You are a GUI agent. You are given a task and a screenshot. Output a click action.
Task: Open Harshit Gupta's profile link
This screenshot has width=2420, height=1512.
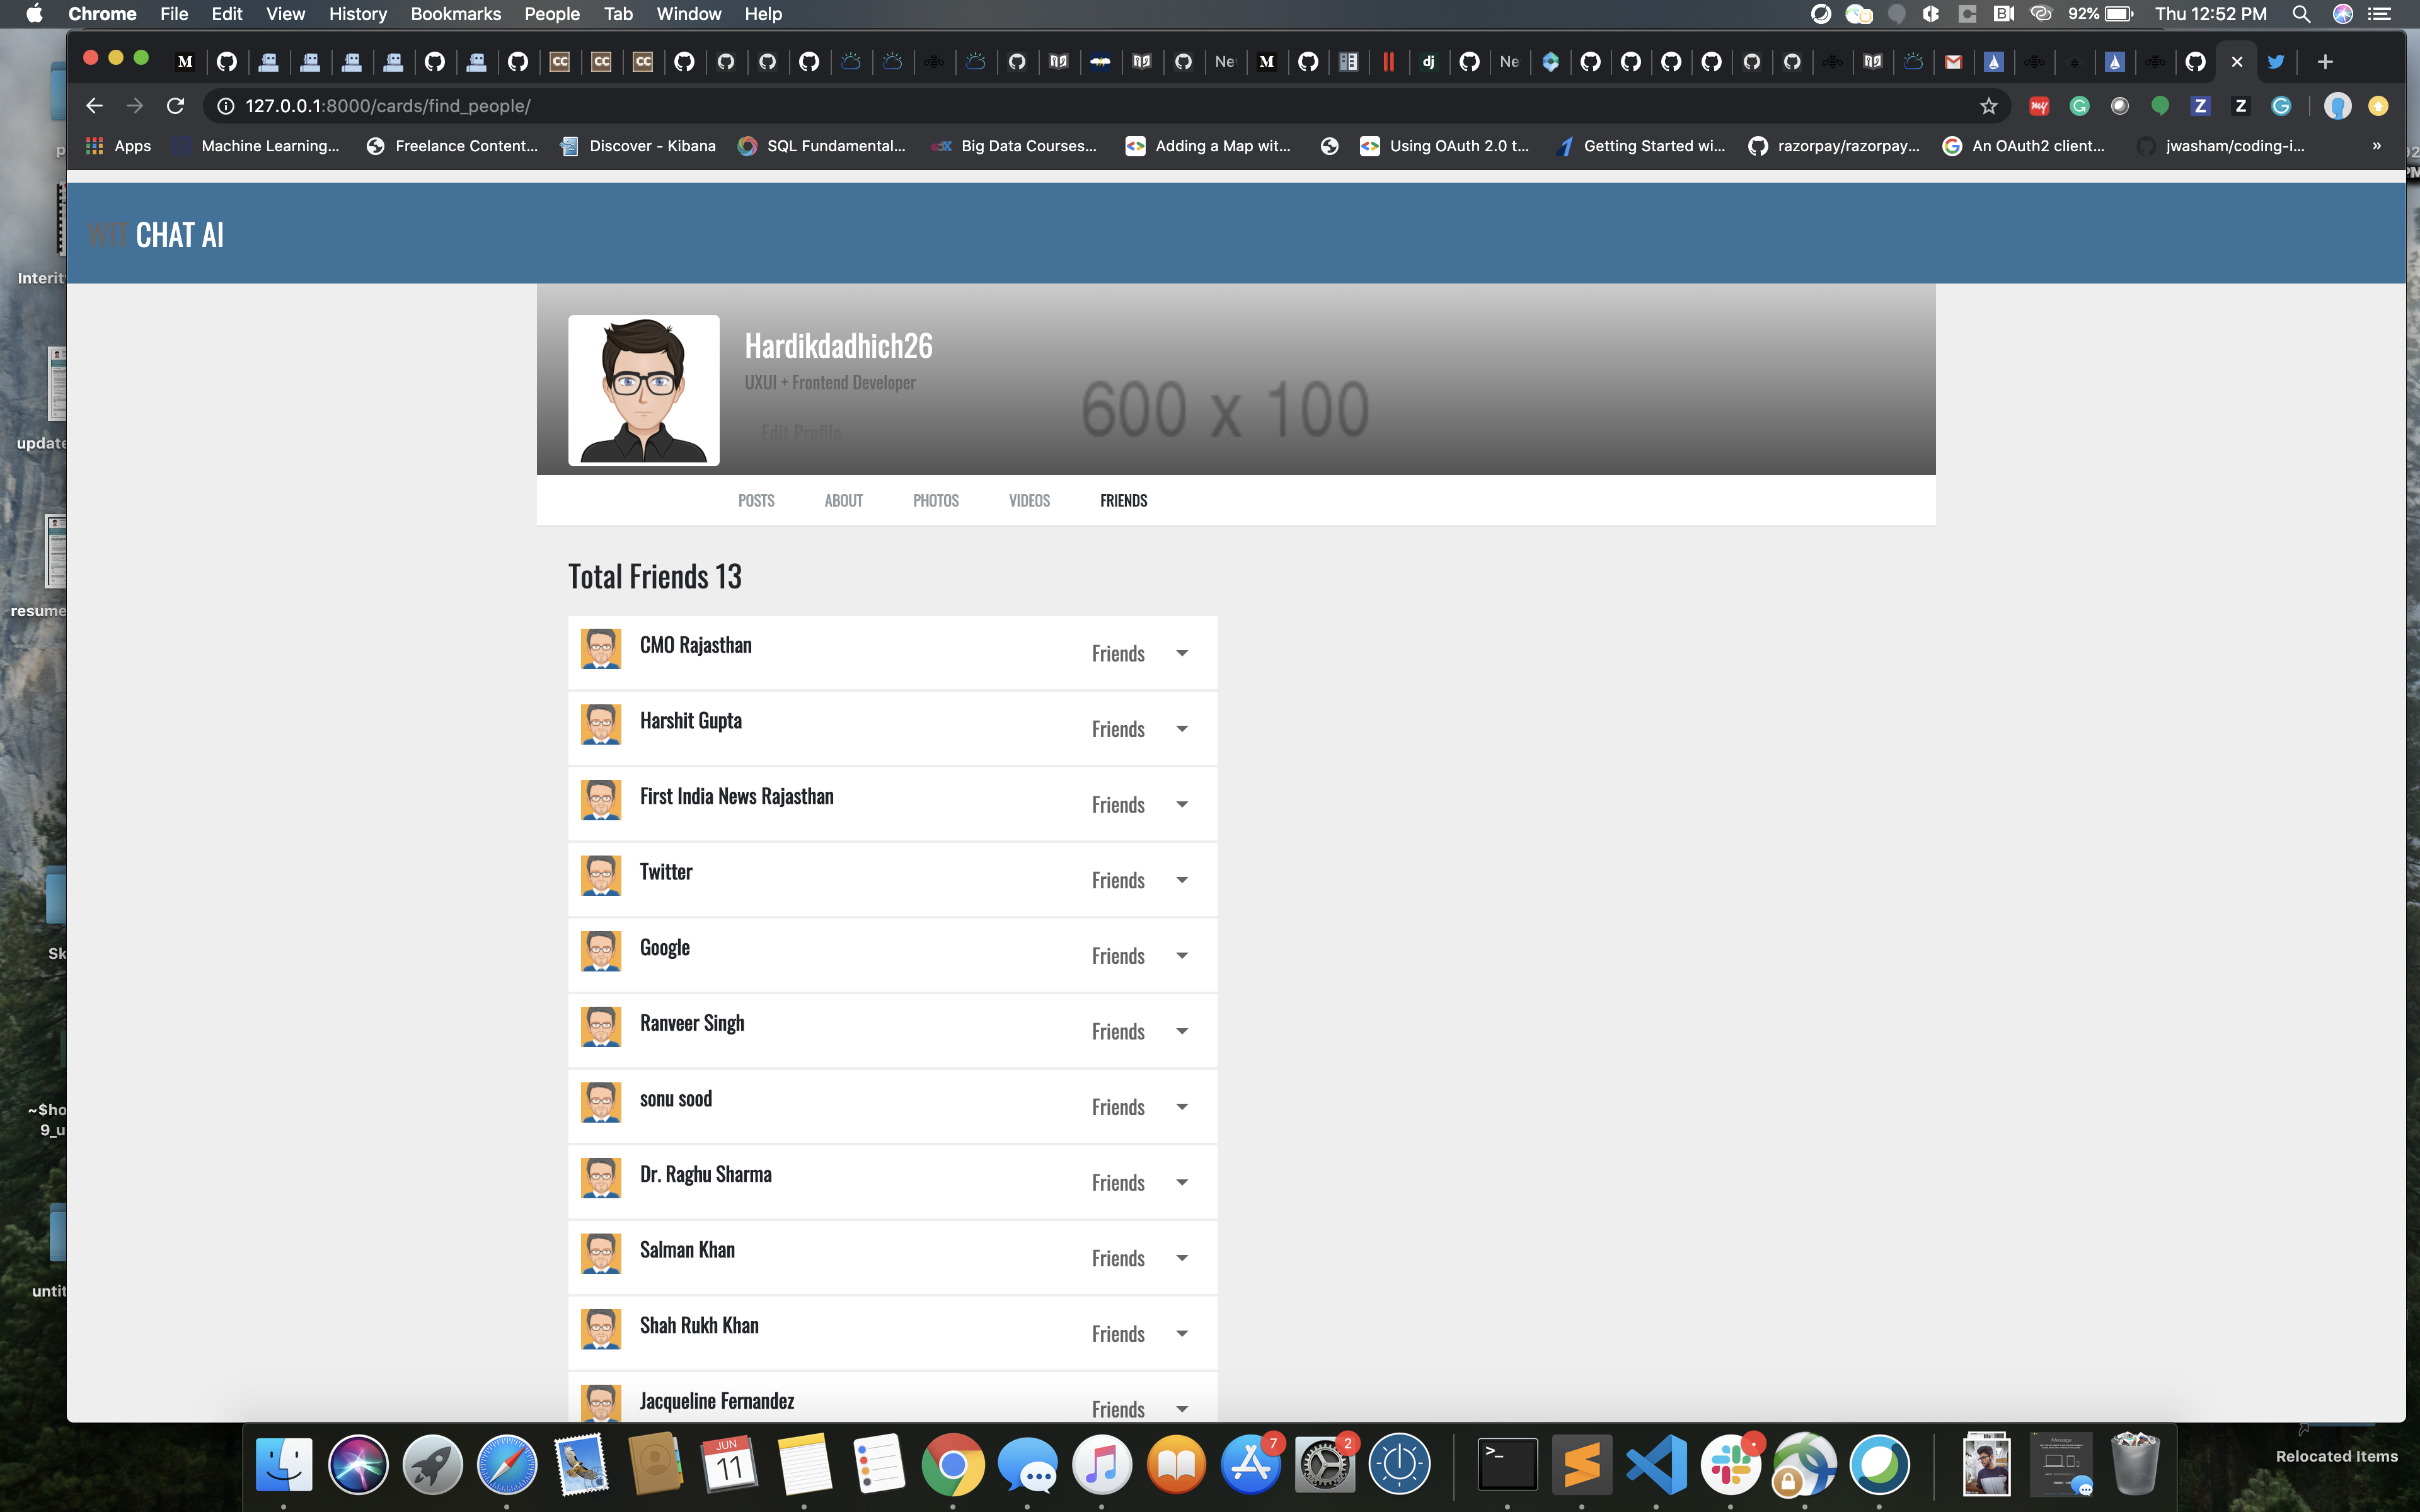(690, 721)
